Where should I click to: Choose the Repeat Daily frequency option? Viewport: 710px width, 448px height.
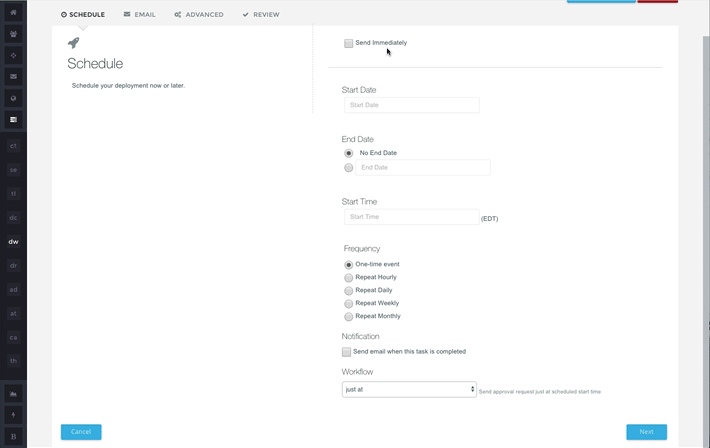pos(348,290)
